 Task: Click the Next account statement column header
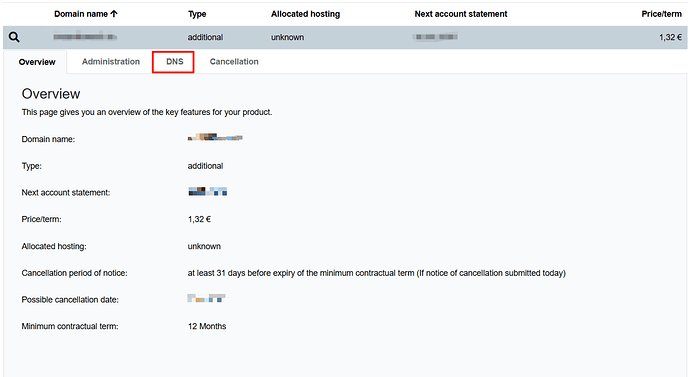tap(461, 14)
